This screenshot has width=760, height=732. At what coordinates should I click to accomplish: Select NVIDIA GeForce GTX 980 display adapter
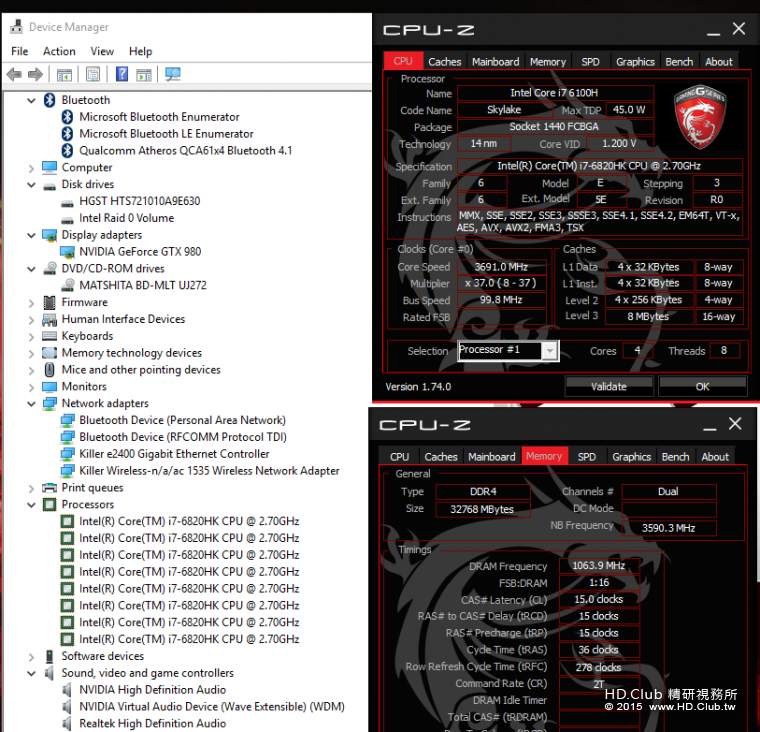pyautogui.click(x=139, y=251)
